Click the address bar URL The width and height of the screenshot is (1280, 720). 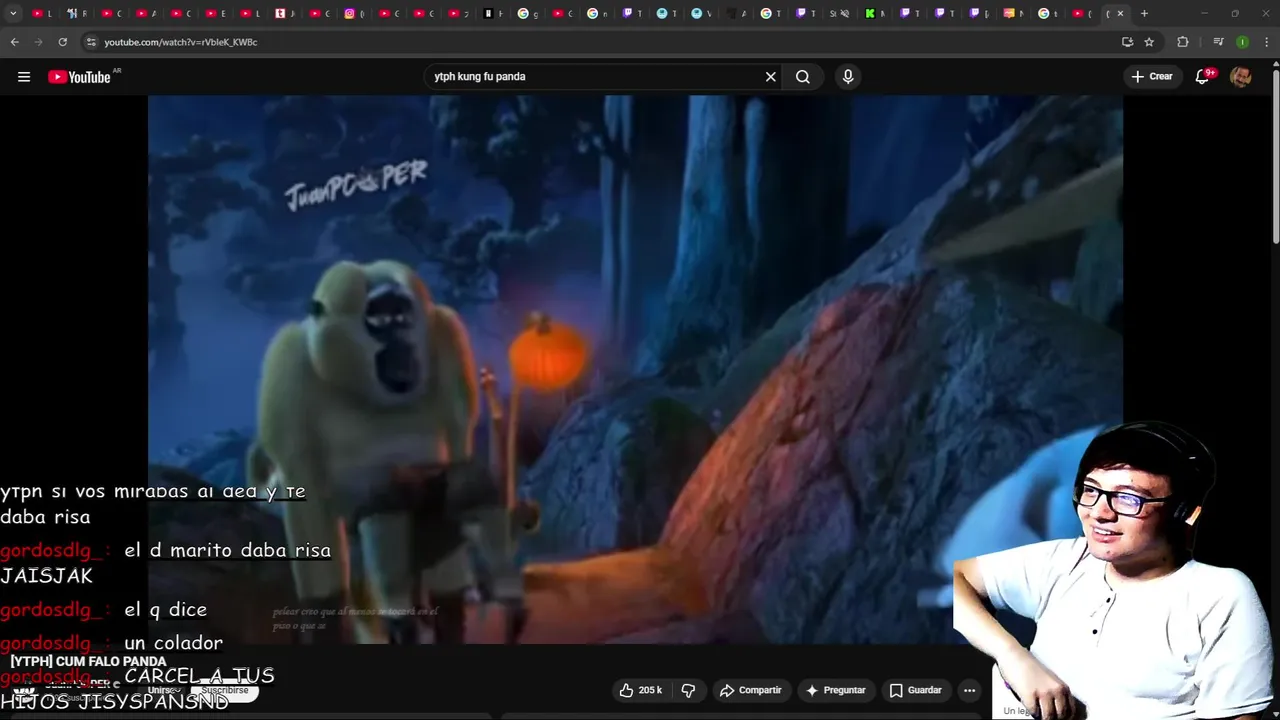[181, 42]
